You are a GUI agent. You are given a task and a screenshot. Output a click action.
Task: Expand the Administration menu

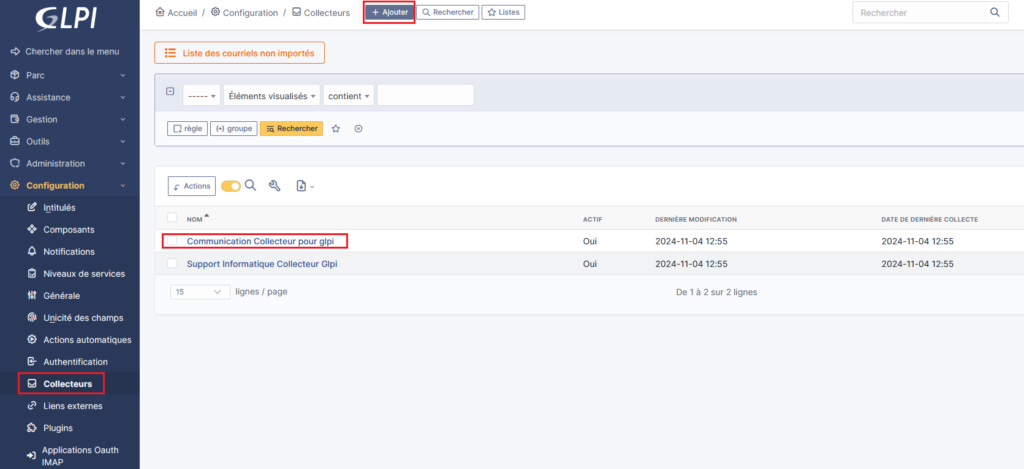click(x=70, y=163)
